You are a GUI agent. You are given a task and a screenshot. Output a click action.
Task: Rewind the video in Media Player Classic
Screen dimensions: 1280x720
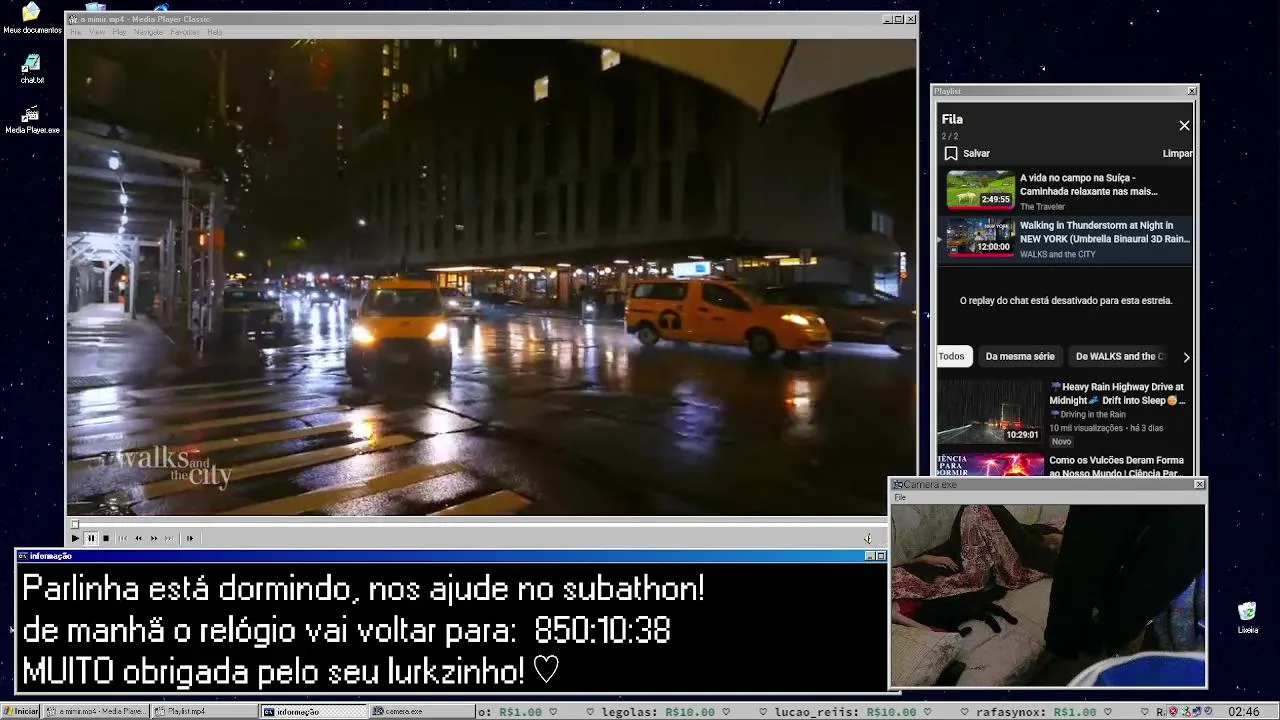(138, 538)
